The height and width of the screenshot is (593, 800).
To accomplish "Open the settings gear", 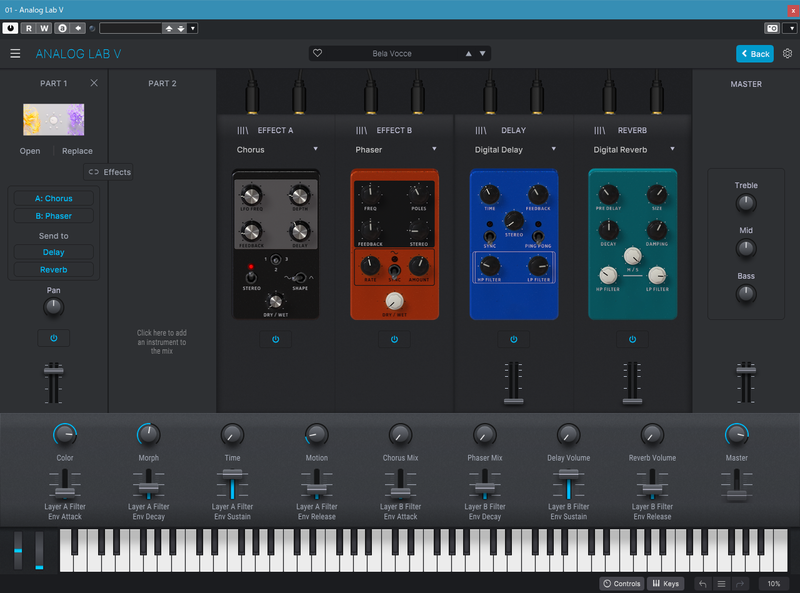I will pyautogui.click(x=787, y=54).
